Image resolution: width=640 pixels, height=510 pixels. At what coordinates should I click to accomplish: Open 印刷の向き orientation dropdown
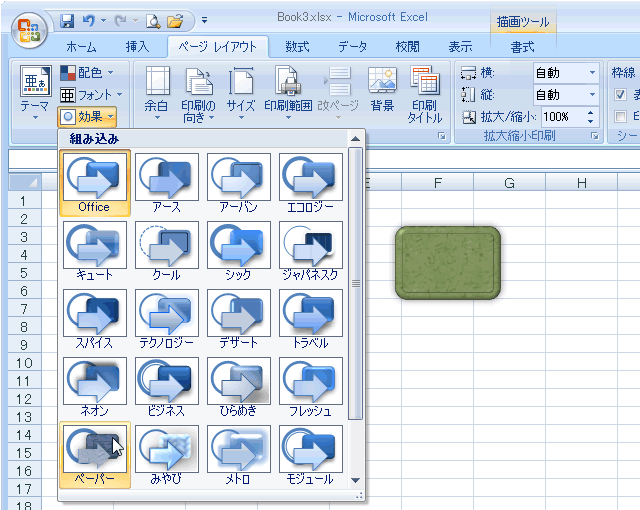[x=198, y=95]
